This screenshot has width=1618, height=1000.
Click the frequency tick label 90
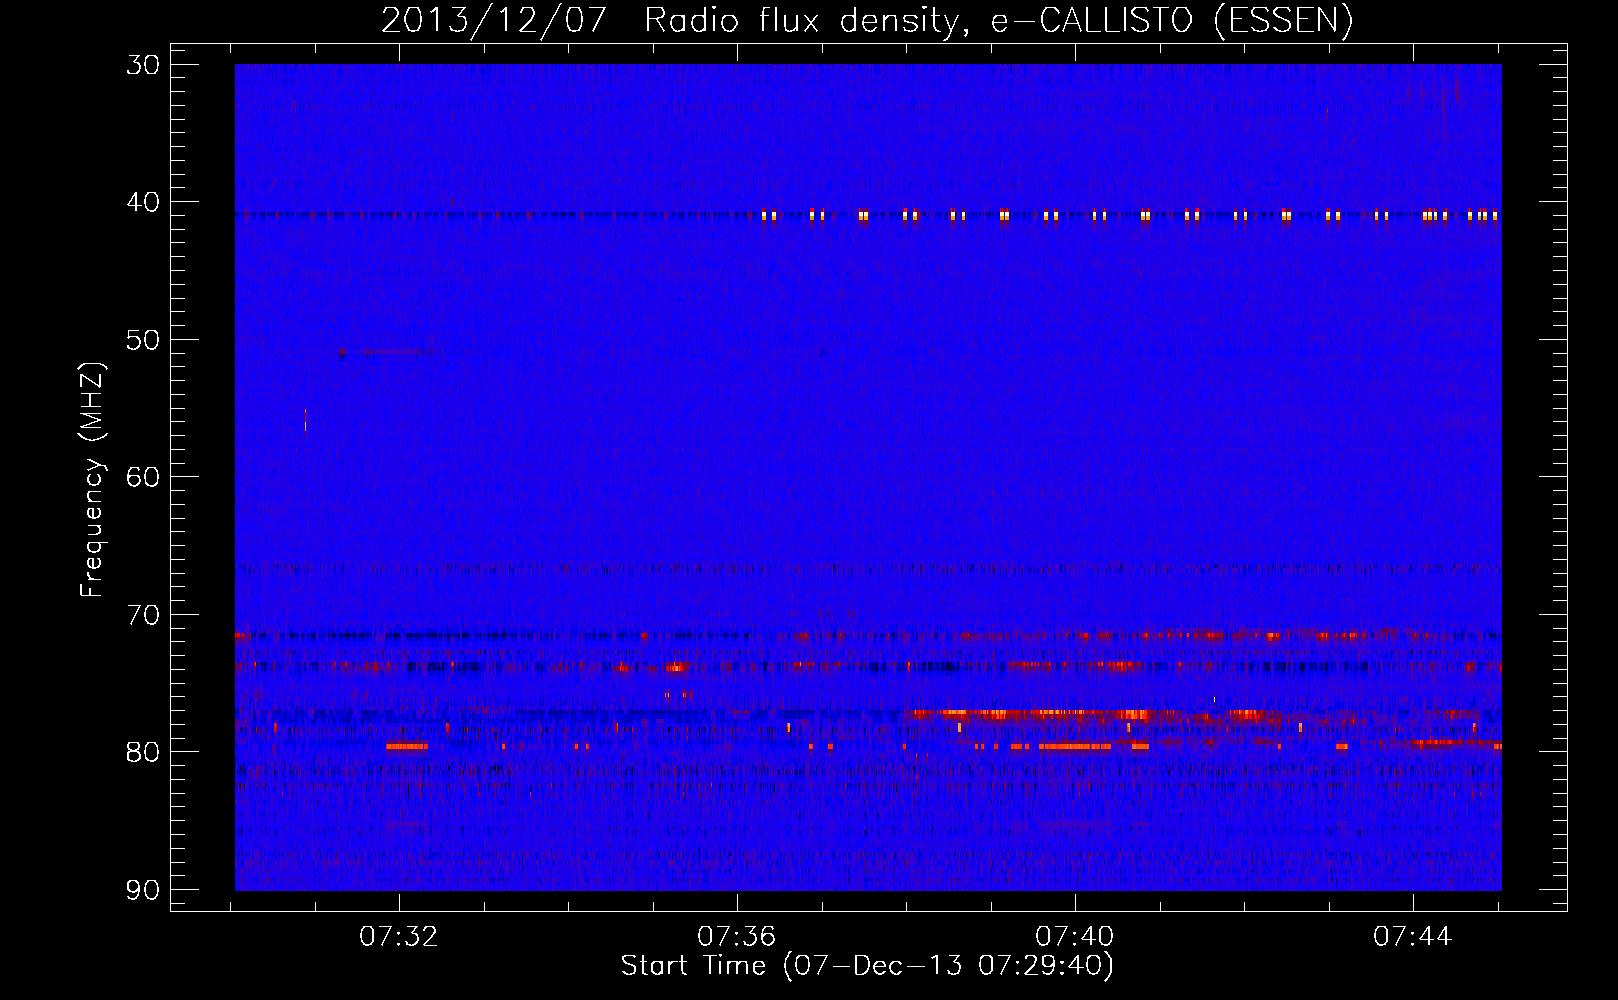143,889
